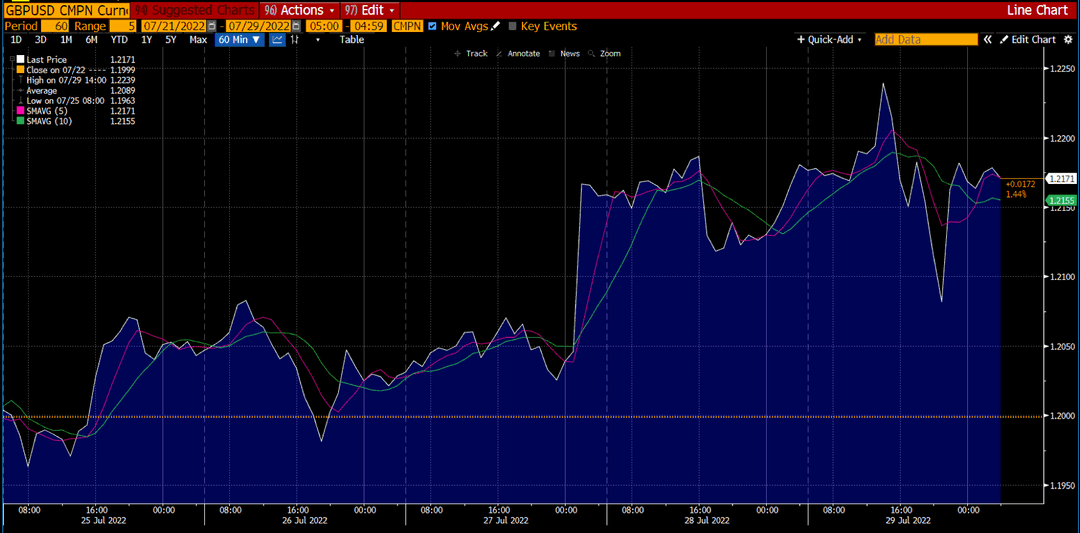Click the pencil icon next to Mov Avgs
Screen dimensions: 1080x533
click(x=495, y=26)
